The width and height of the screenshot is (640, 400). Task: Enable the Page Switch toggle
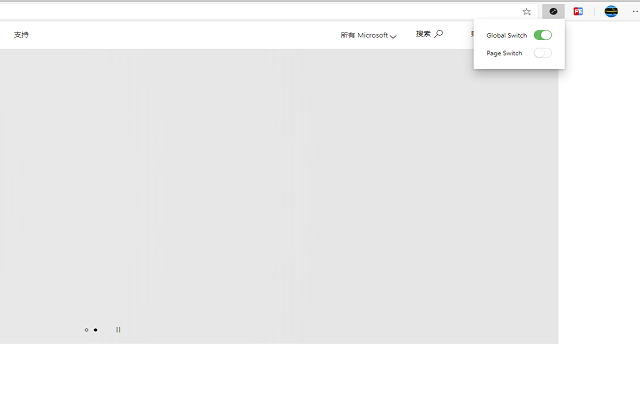(x=542, y=53)
